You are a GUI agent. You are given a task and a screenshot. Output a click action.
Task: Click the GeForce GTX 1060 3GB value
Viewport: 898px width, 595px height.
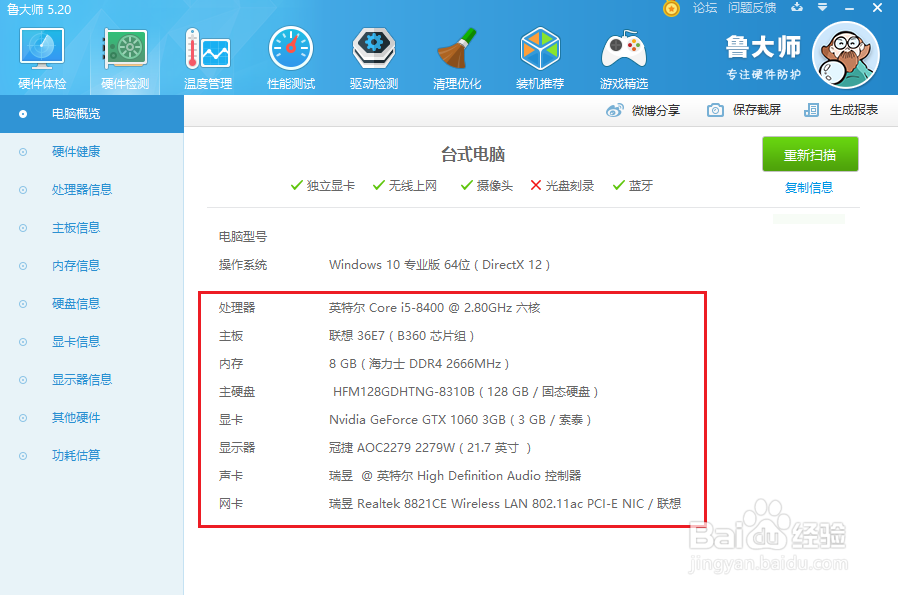click(x=460, y=420)
